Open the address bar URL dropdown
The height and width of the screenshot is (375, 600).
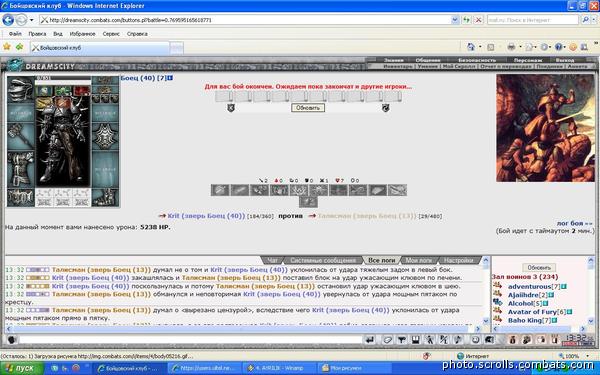tap(455, 20)
